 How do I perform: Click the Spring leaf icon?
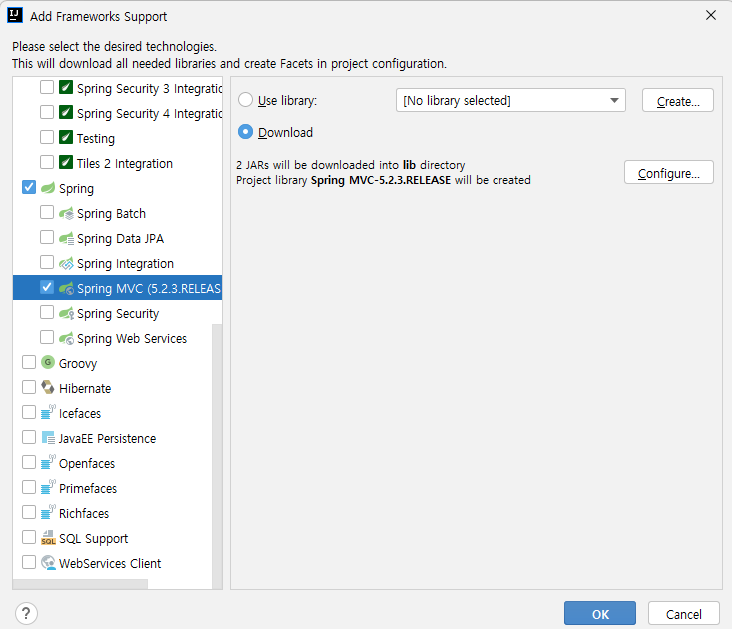(x=48, y=188)
